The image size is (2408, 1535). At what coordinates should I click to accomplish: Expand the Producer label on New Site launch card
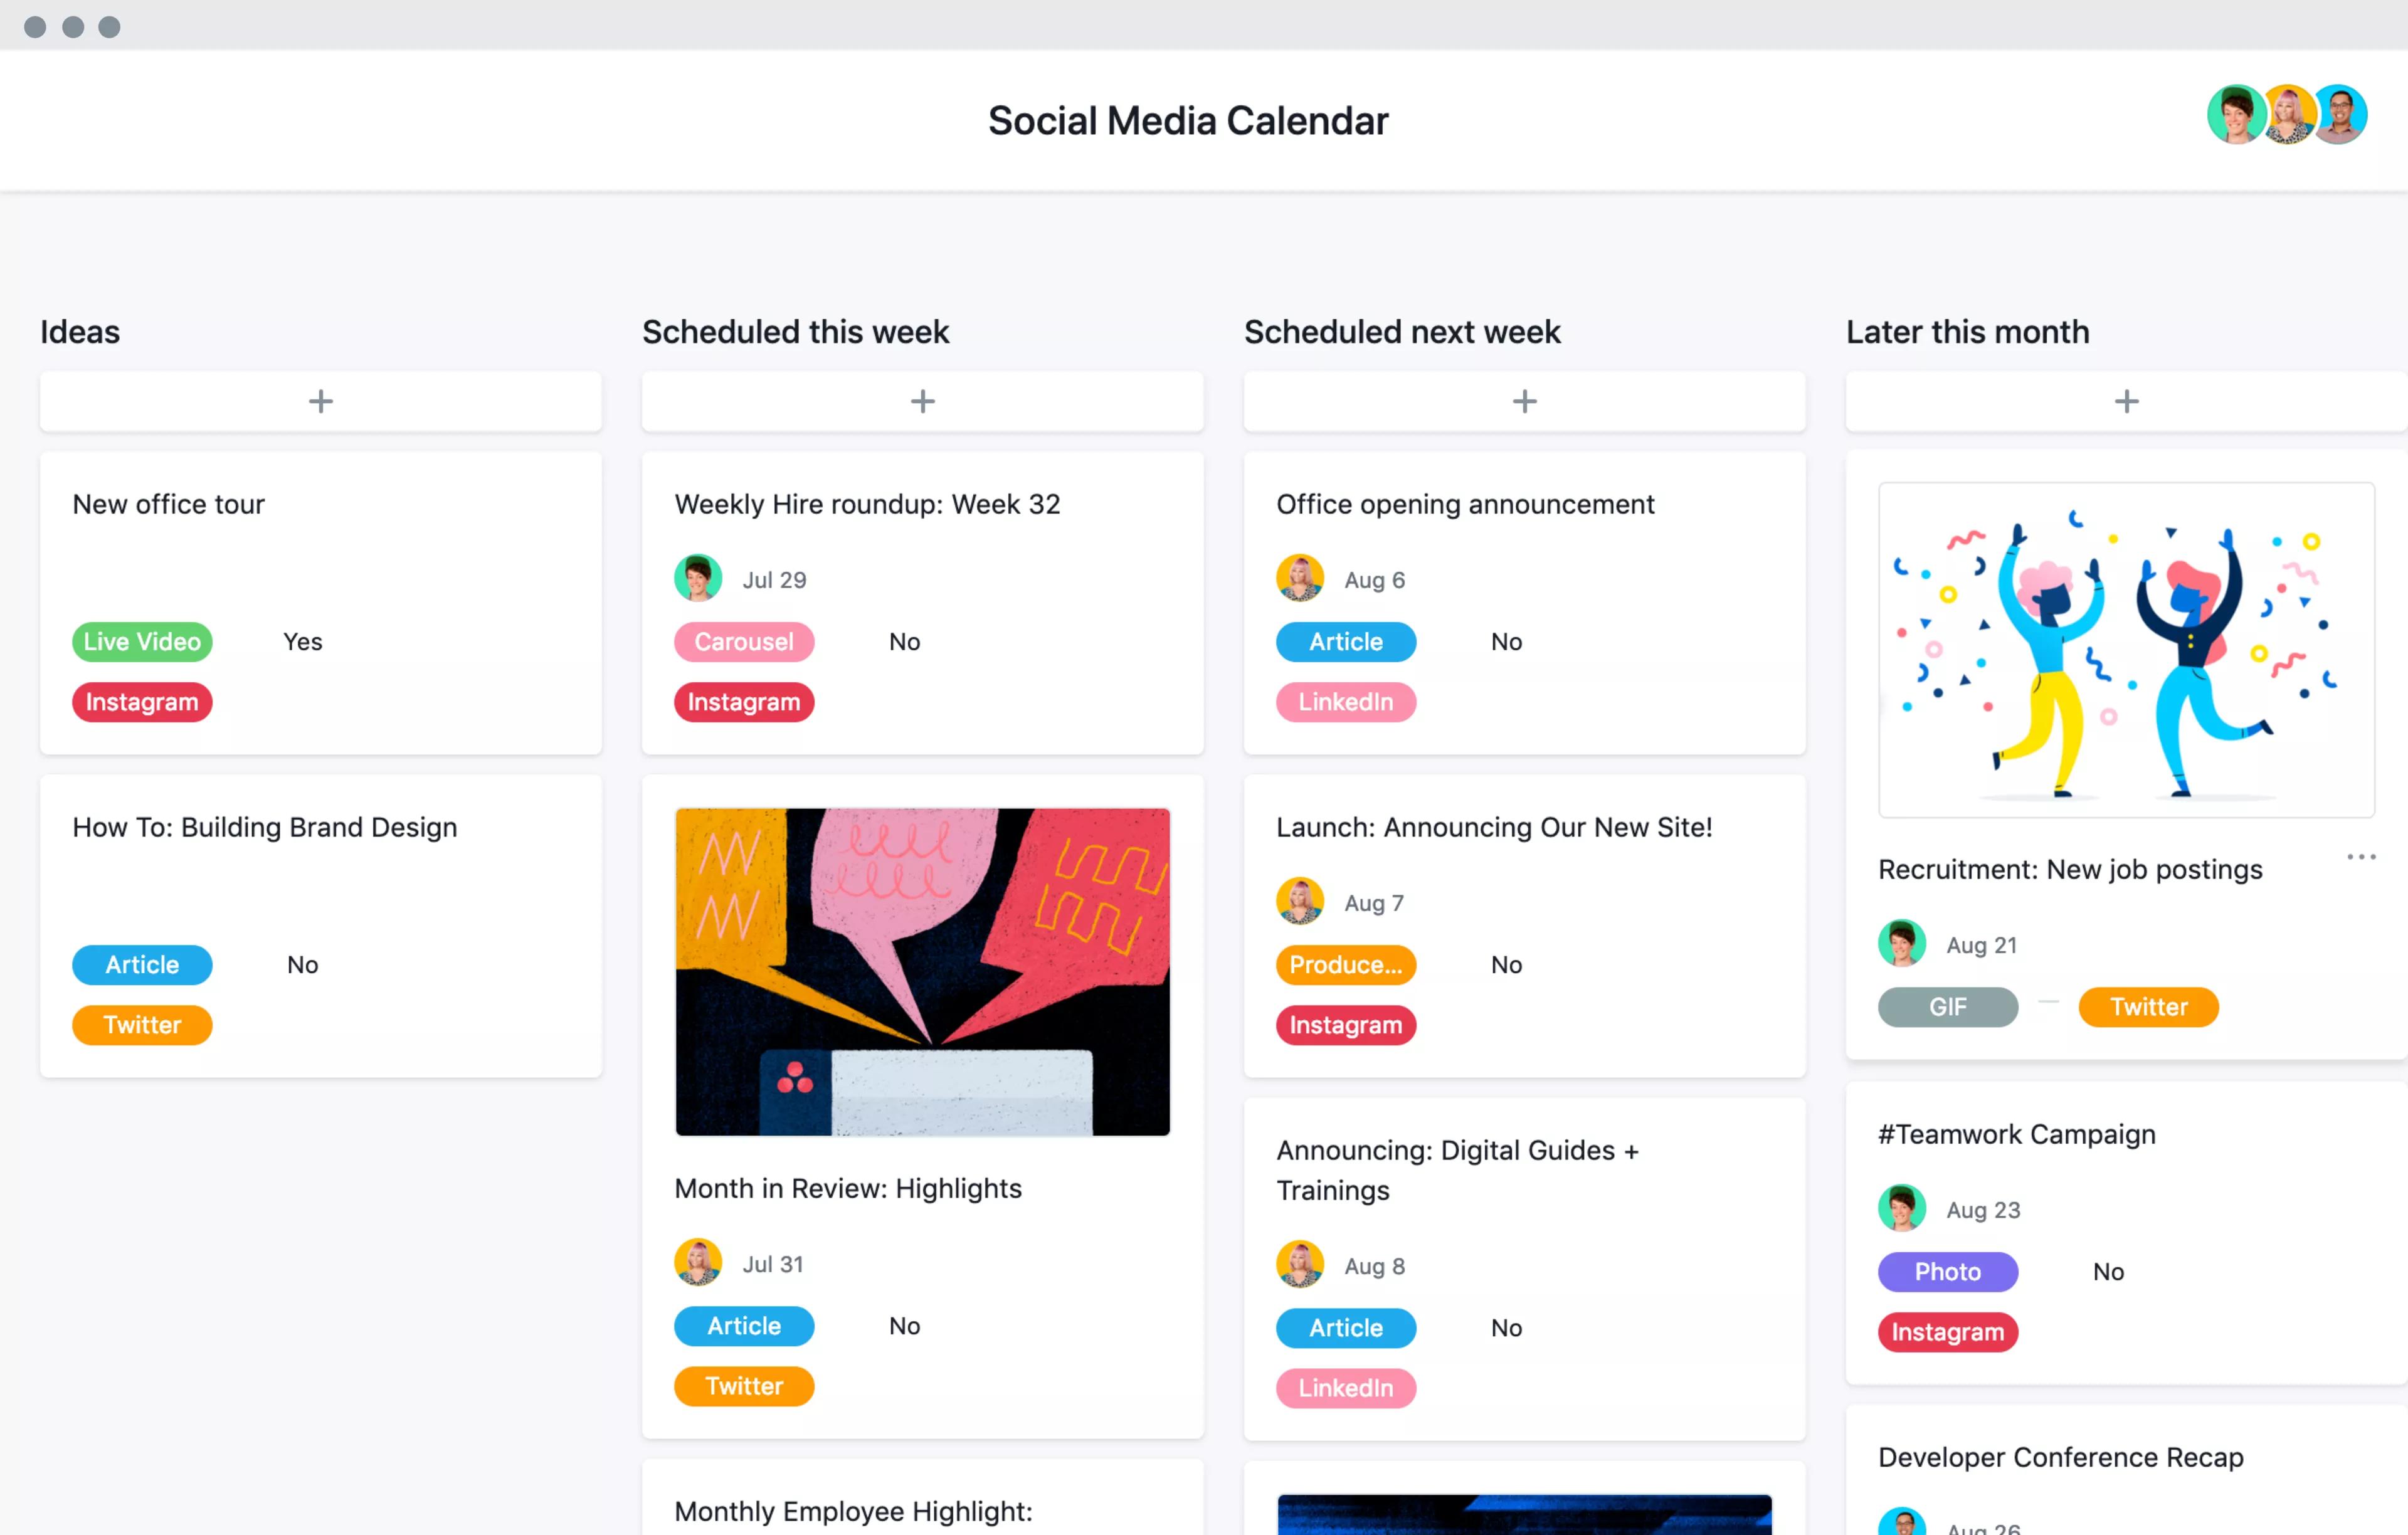1344,963
